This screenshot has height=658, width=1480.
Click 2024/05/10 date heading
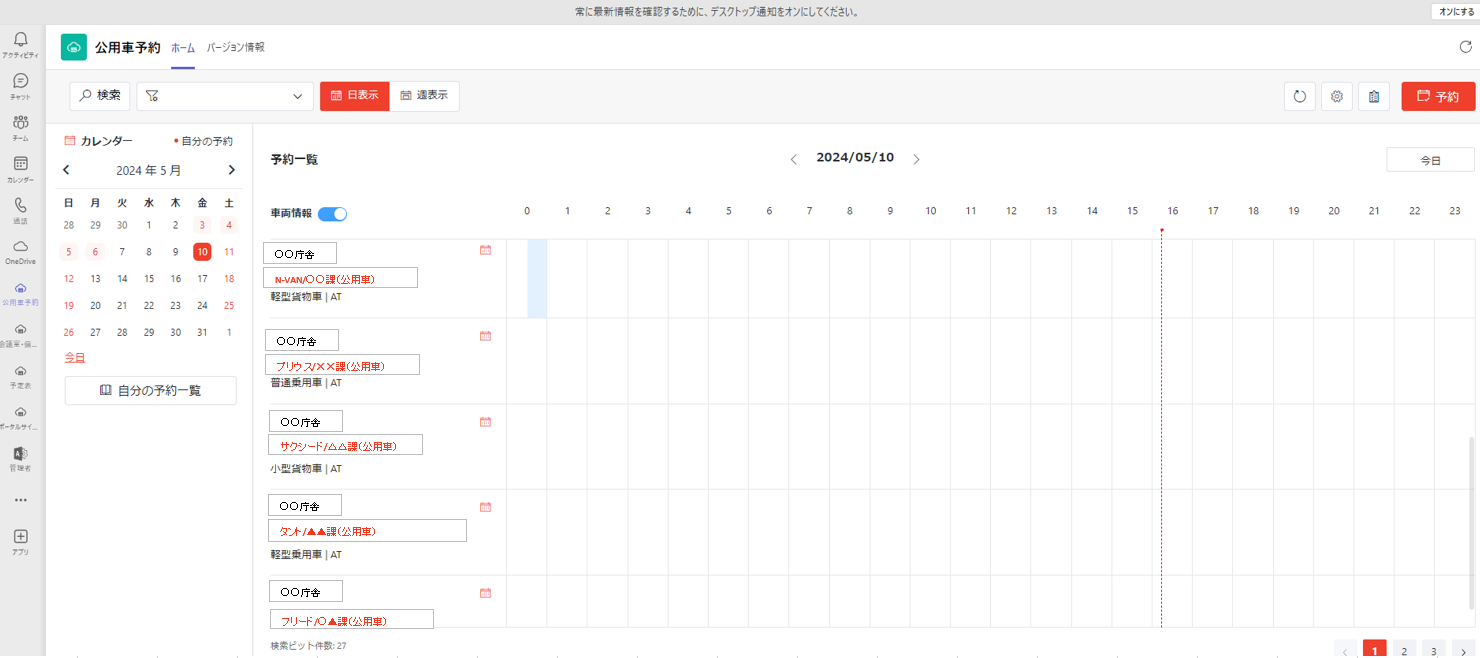click(x=855, y=158)
